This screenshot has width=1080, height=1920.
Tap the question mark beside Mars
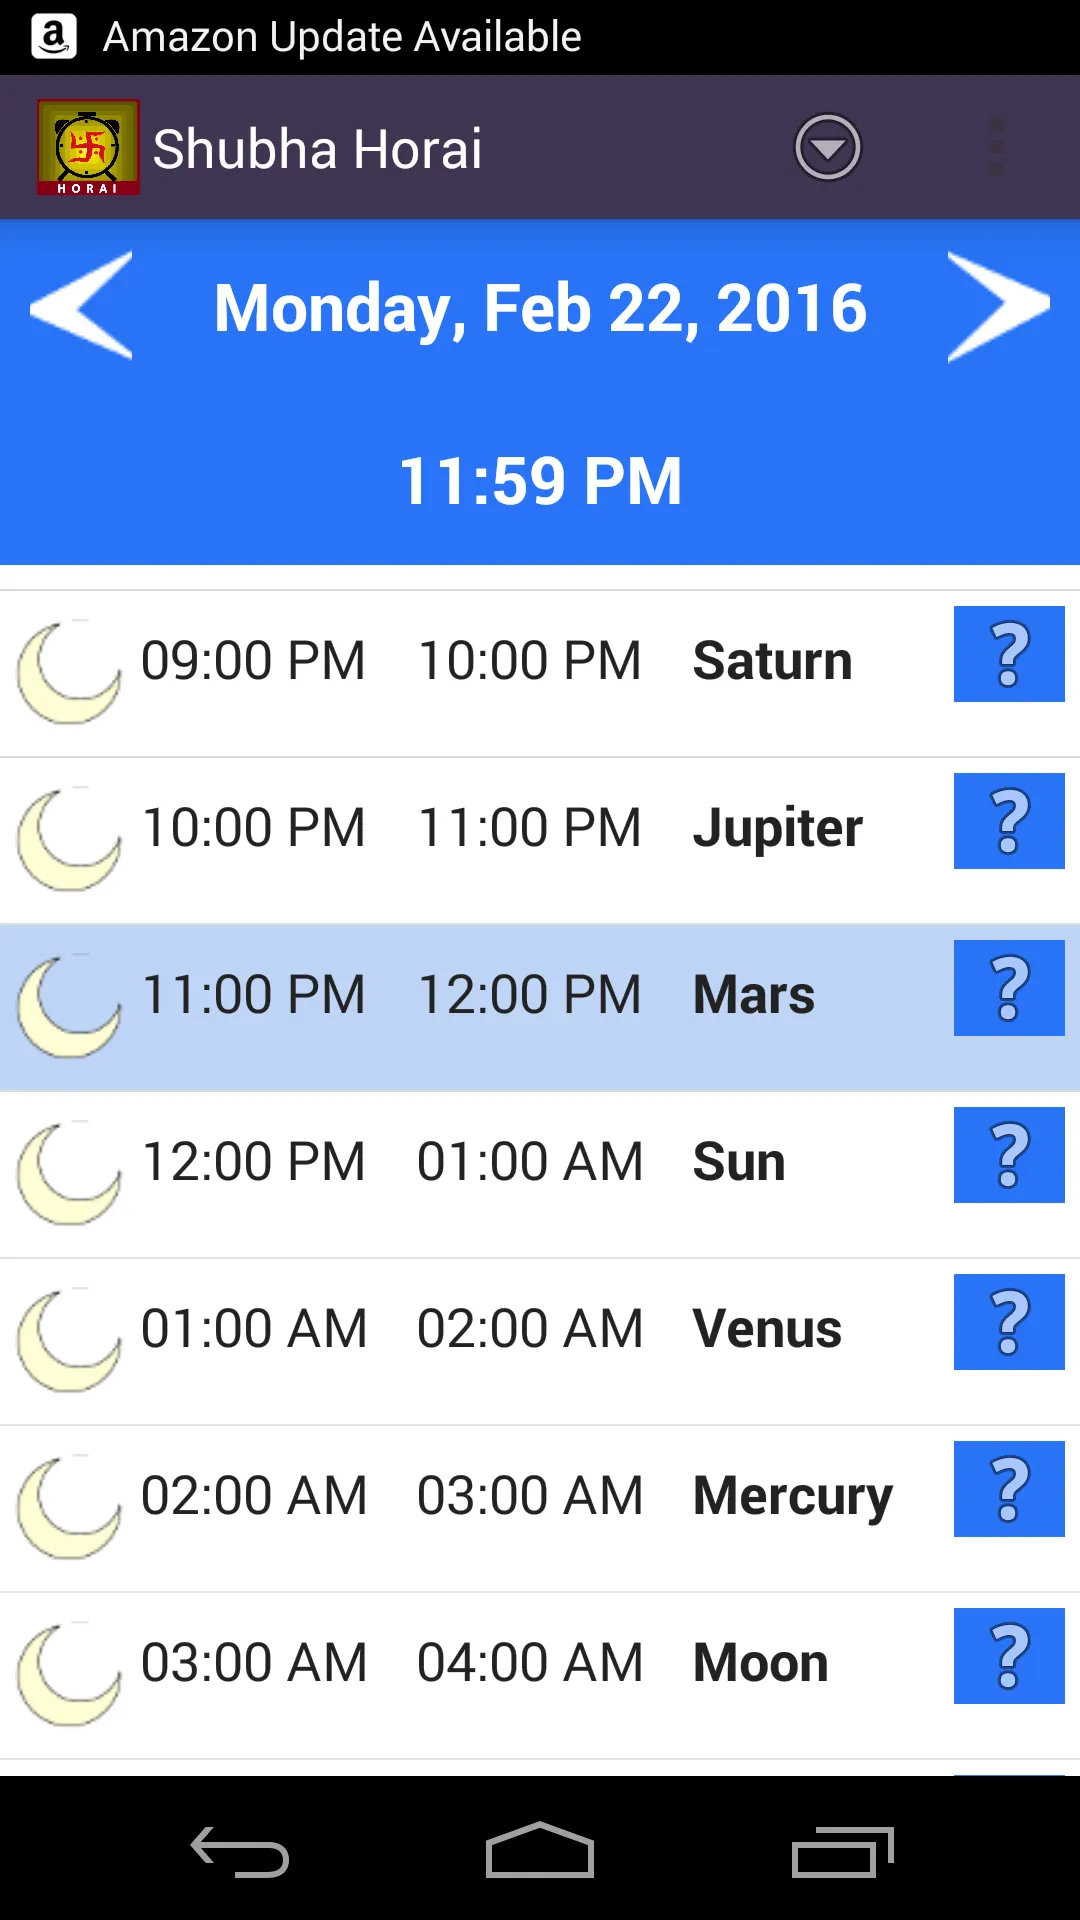[x=1008, y=988]
